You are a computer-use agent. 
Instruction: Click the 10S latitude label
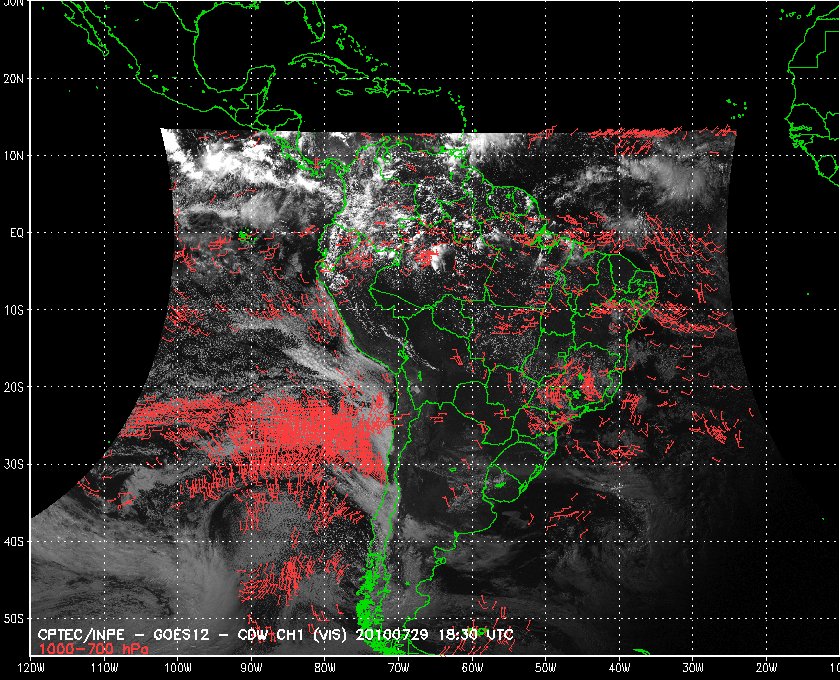pos(13,310)
